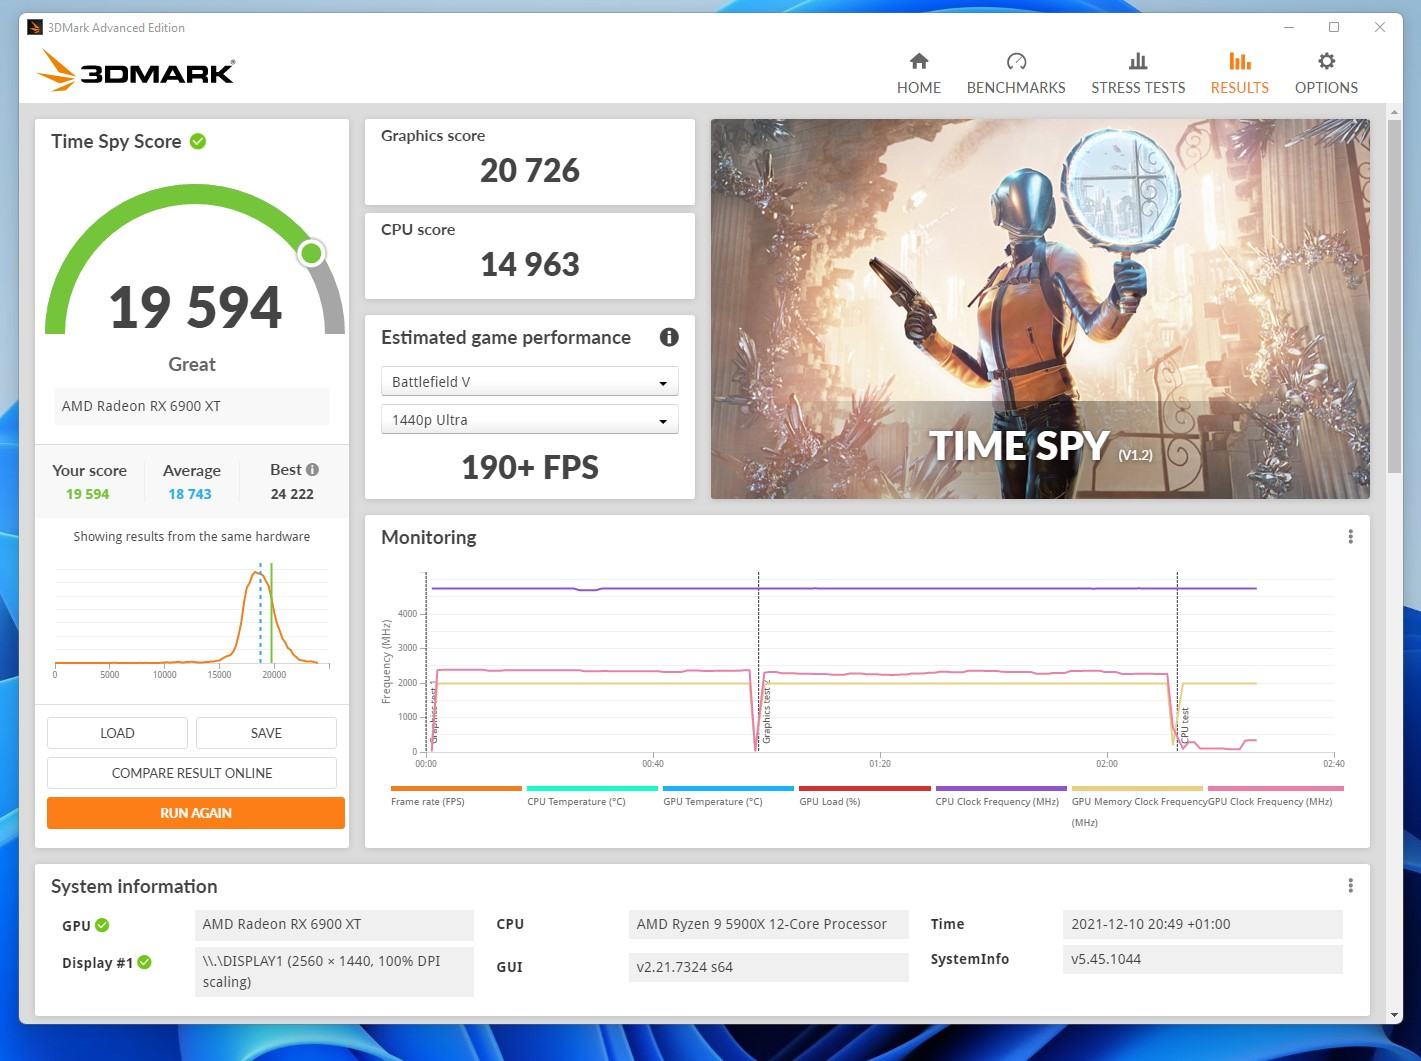1421x1061 pixels.
Task: Click the Time Spy preview image
Action: [1040, 309]
